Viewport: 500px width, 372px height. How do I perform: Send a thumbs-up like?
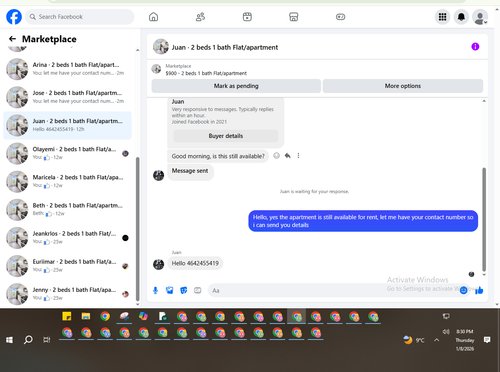click(x=479, y=290)
